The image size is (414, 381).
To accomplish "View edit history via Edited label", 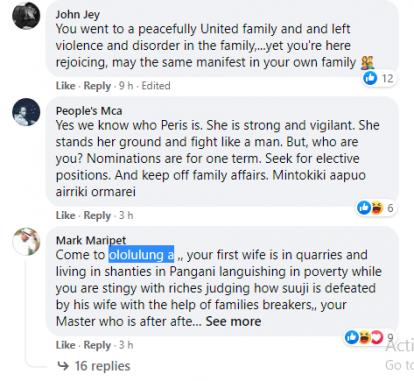I will (156, 86).
